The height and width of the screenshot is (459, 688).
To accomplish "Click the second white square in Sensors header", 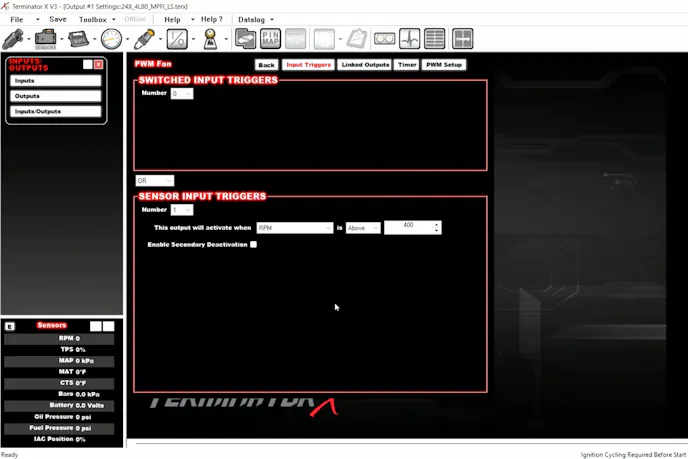I will click(108, 326).
